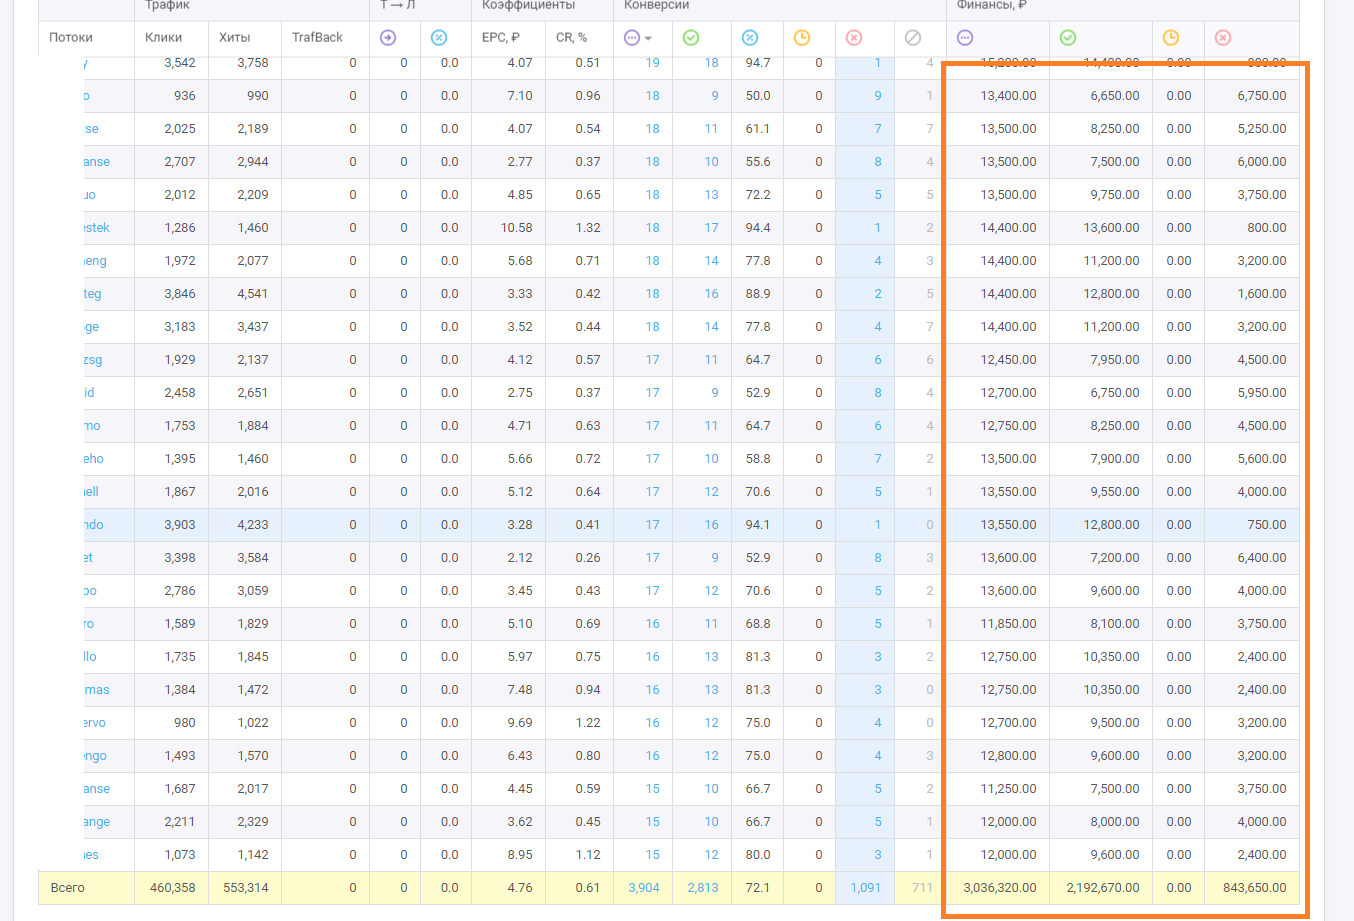Sort by pending conversions clock icon

pos(802,38)
